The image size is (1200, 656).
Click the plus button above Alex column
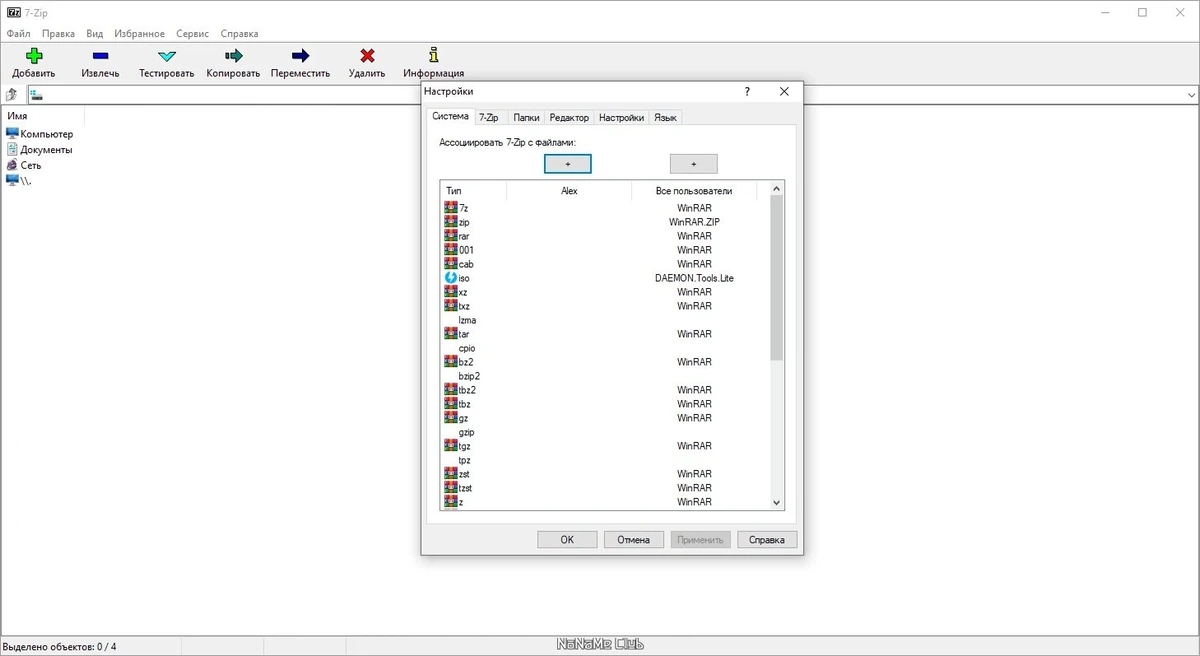coord(568,164)
